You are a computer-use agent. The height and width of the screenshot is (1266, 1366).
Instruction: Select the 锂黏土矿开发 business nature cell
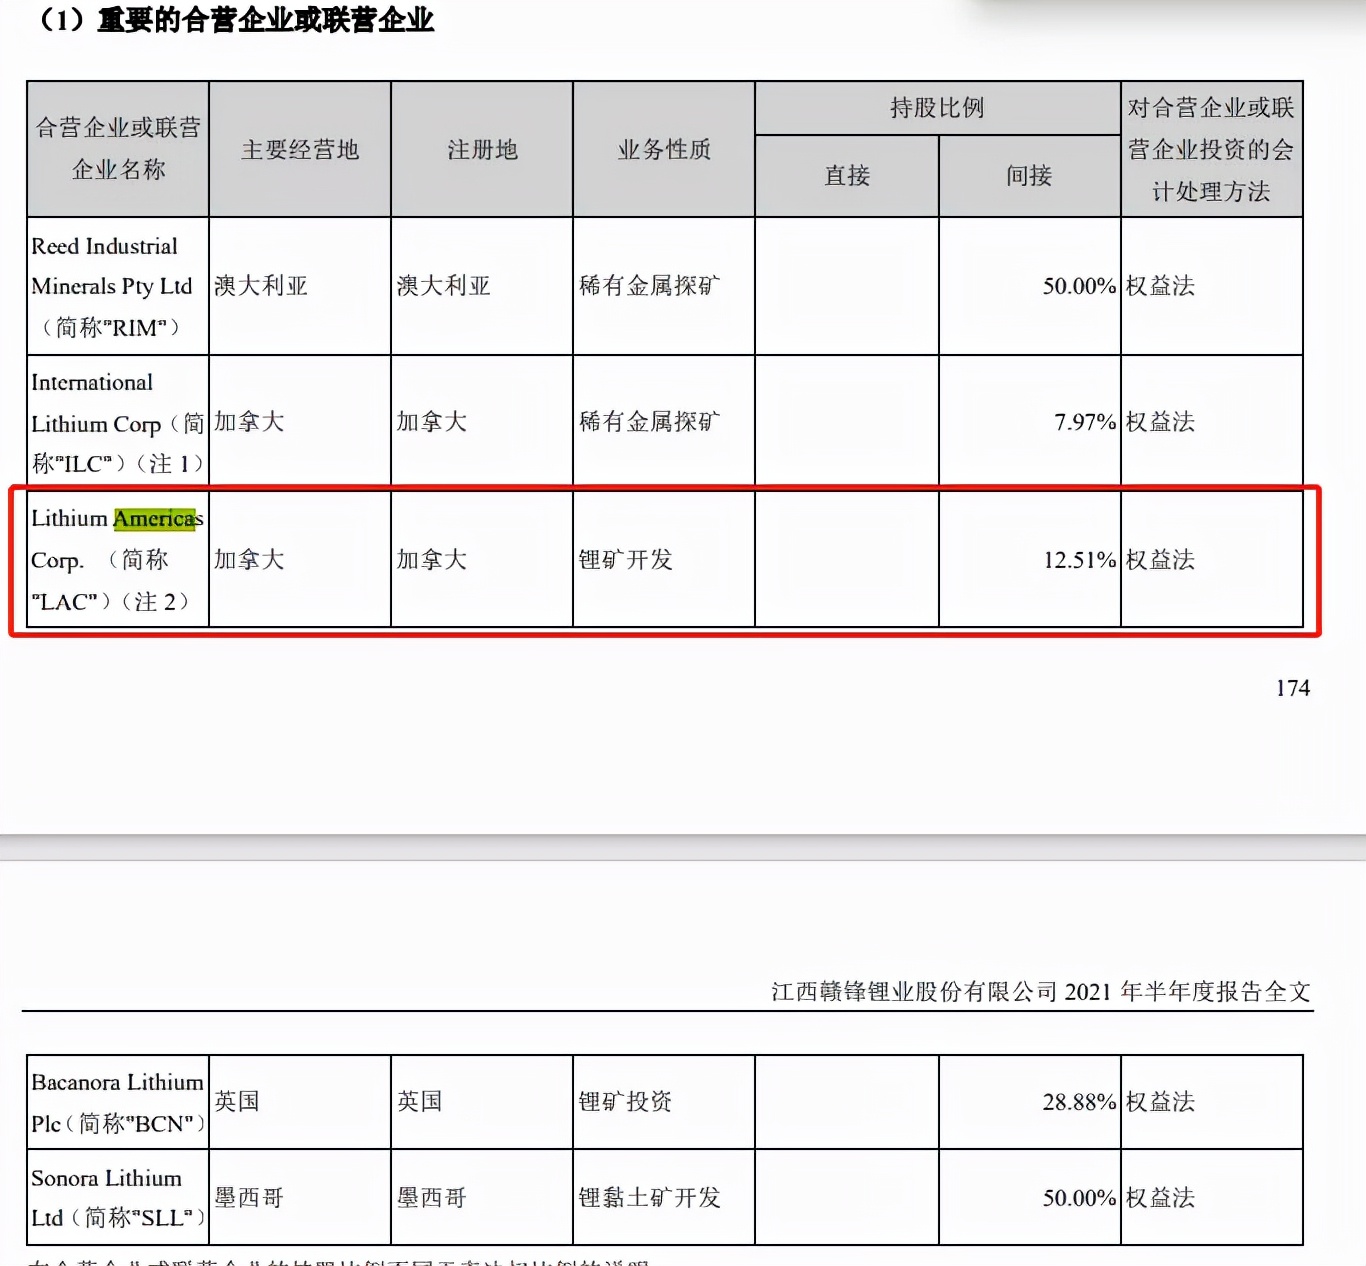tap(649, 1197)
